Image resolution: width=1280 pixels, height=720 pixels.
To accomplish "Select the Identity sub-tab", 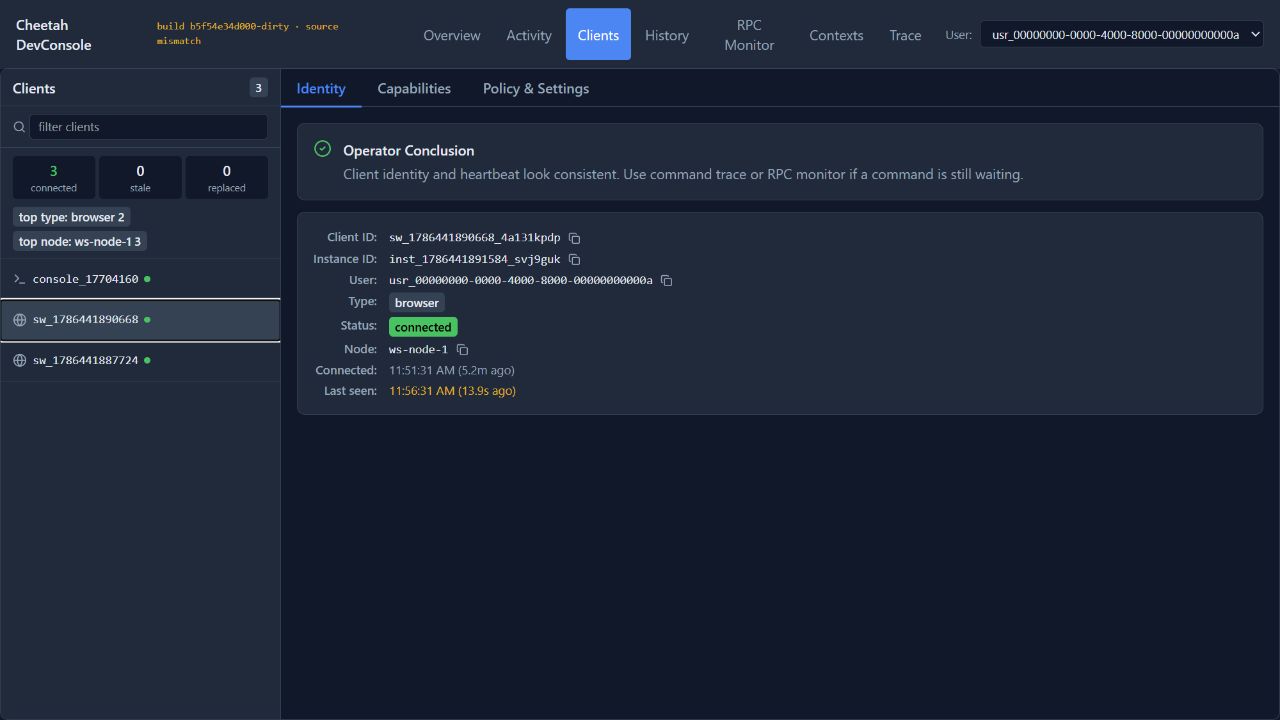I will 321,89.
